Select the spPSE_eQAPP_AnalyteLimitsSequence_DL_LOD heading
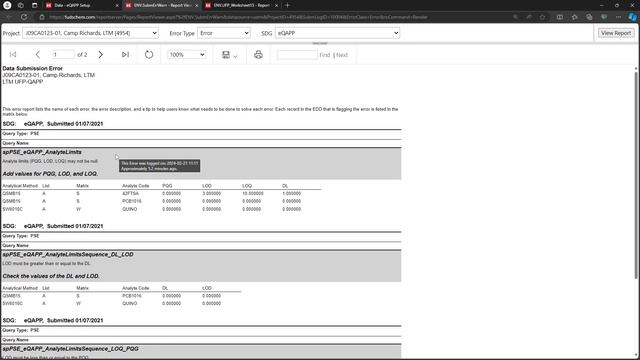Viewport: 640px width, 360px height. 68,254
